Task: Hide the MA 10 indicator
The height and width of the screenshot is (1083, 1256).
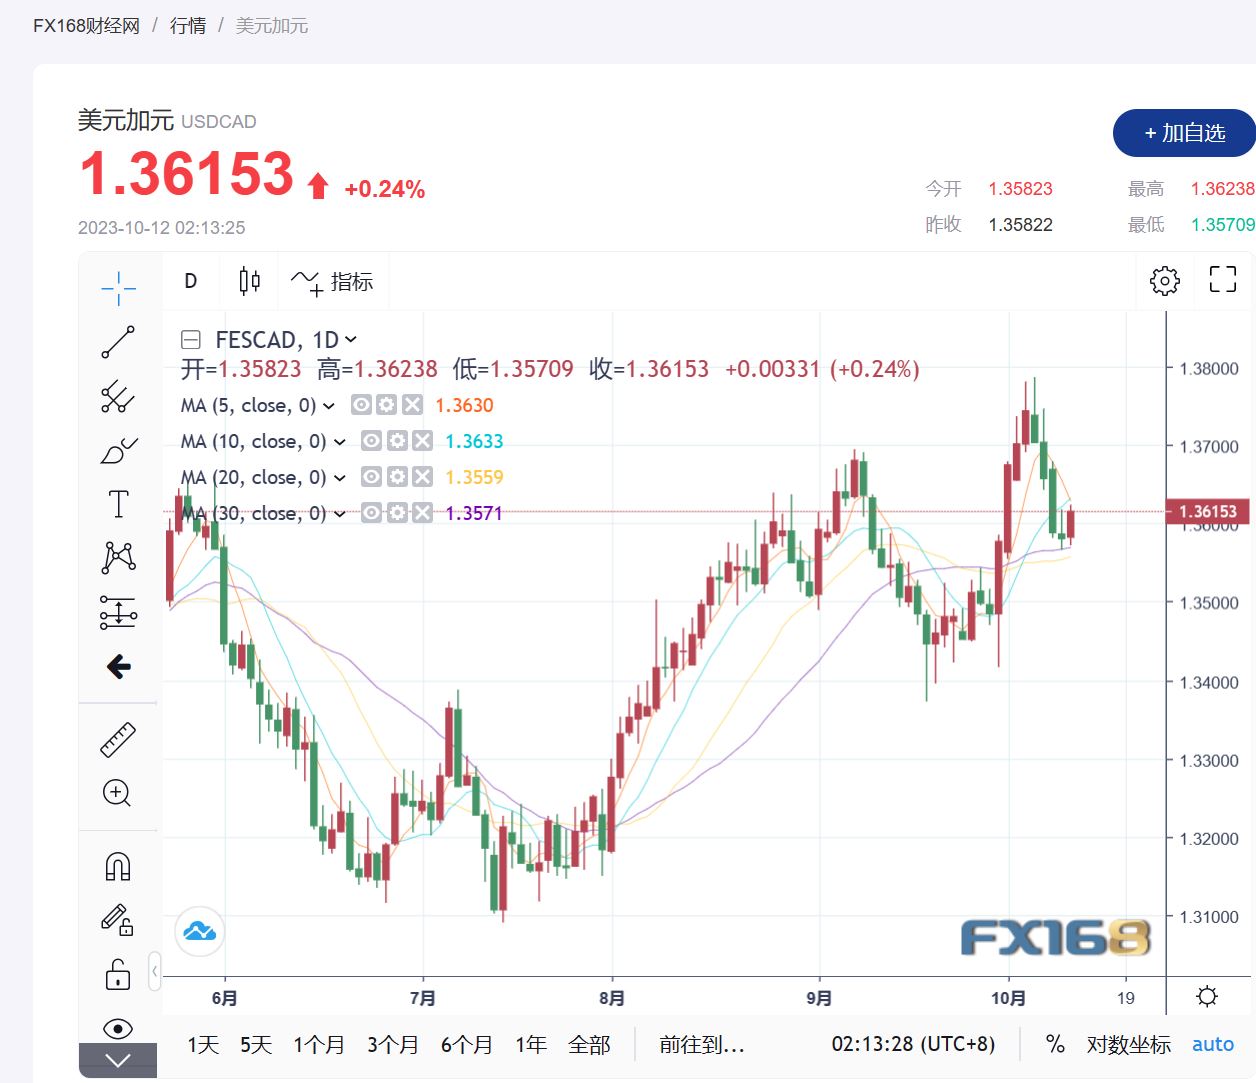Action: 371,441
